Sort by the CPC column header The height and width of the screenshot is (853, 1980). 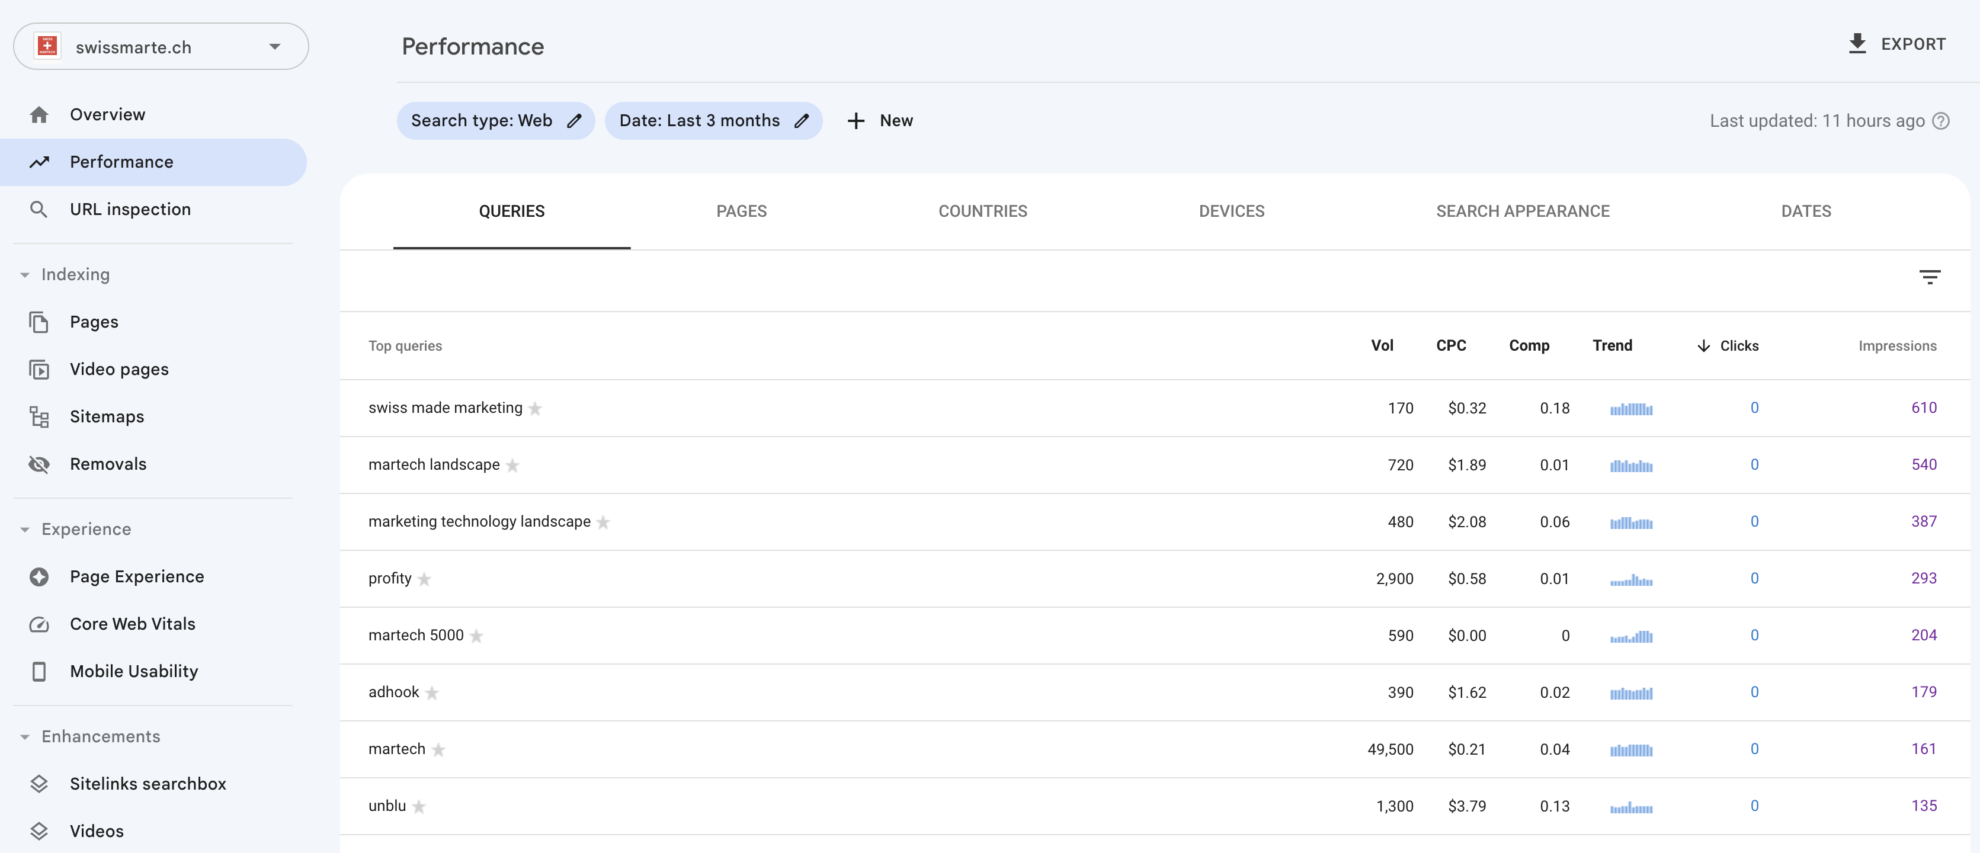click(x=1451, y=346)
